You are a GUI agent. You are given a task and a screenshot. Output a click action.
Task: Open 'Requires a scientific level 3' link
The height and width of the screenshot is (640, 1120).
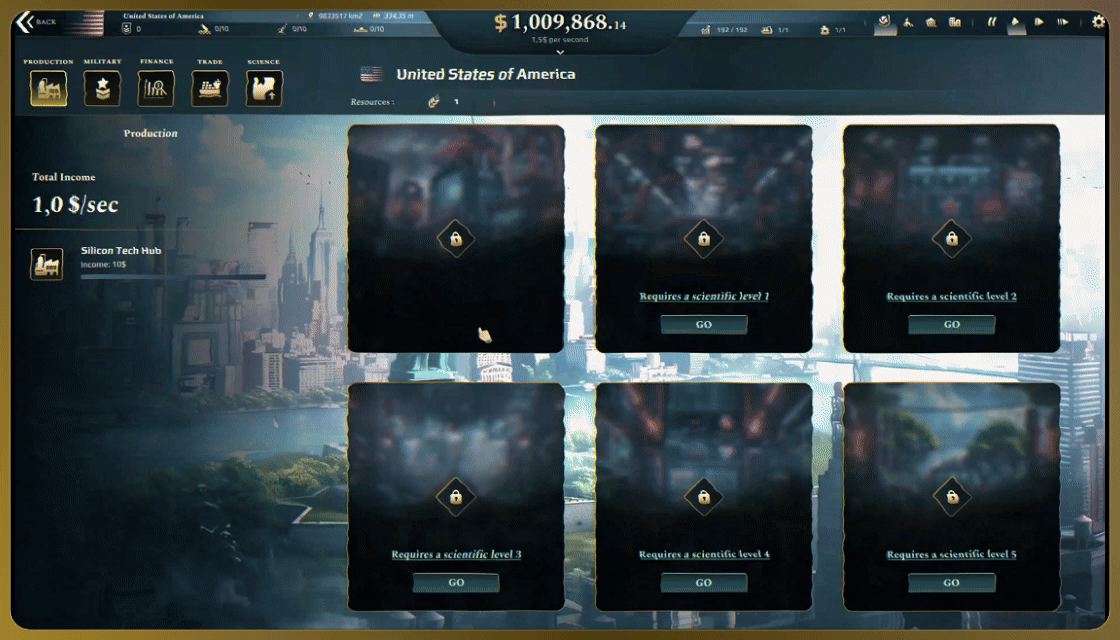[x=456, y=554]
